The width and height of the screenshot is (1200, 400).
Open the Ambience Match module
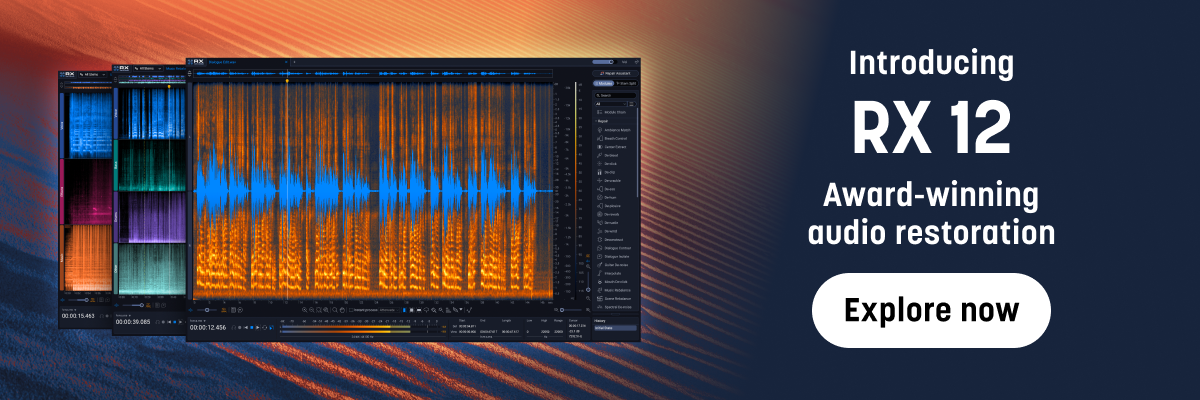point(613,130)
